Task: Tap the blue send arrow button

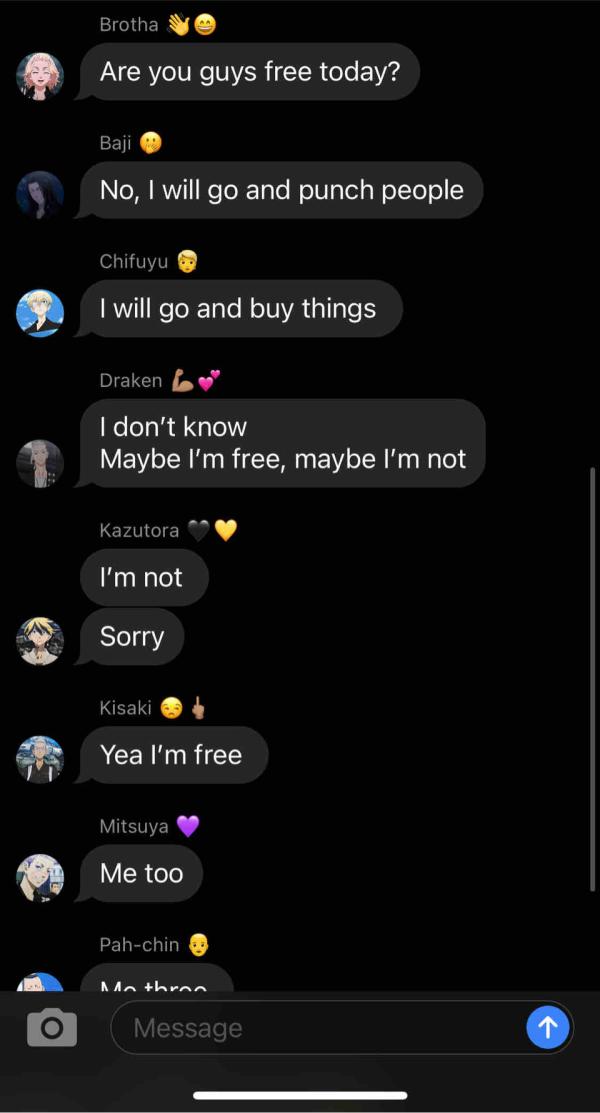Action: [x=547, y=1027]
